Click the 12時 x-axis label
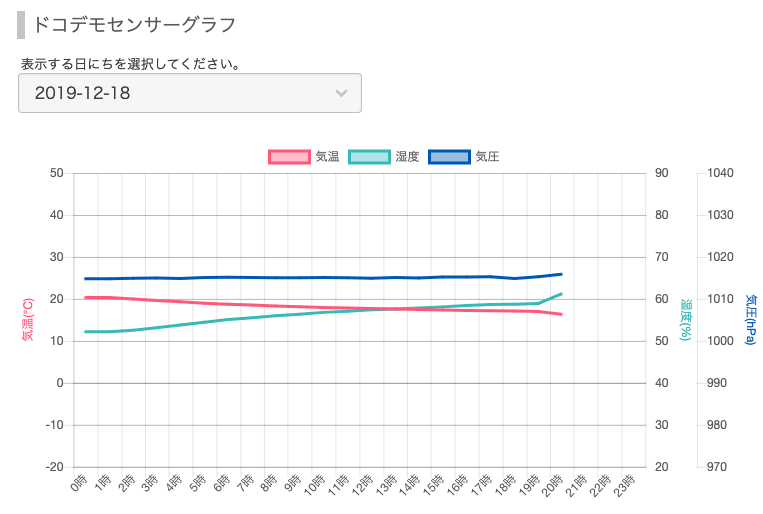Image resolution: width=763 pixels, height=514 pixels. [362, 486]
